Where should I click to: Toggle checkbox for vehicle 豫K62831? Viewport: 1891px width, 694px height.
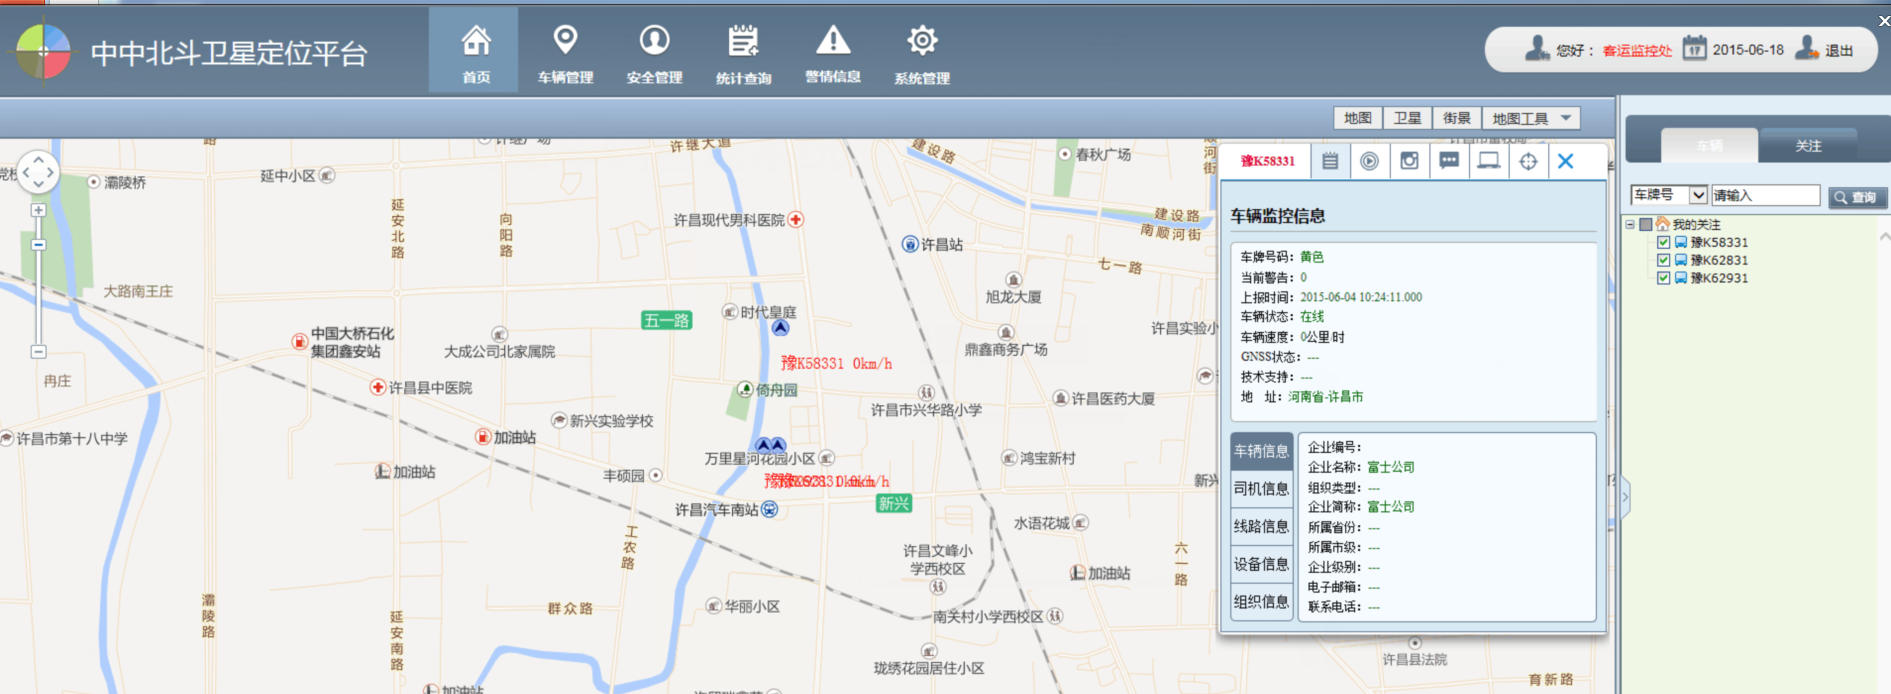tap(1663, 260)
